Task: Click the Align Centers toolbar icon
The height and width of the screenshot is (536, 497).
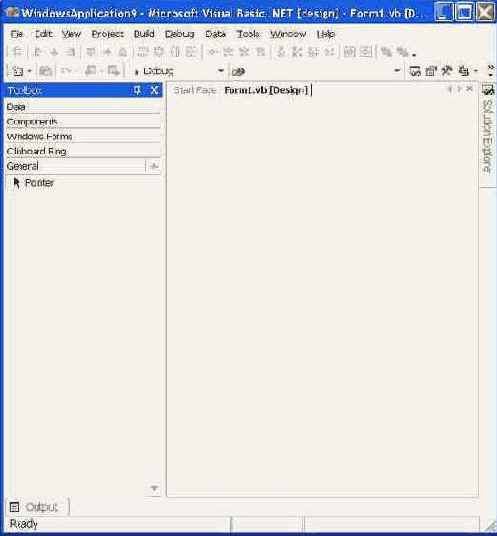Action: [x=54, y=52]
